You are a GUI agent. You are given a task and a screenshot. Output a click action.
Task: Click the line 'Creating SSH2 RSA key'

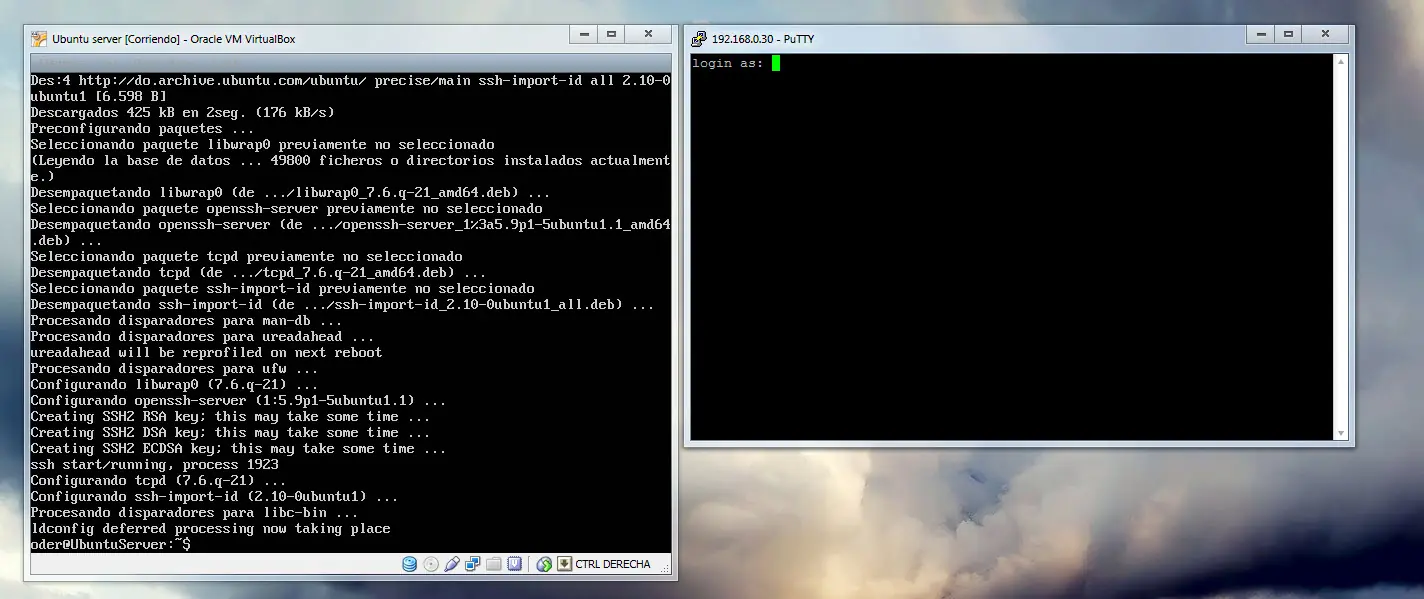click(x=230, y=416)
